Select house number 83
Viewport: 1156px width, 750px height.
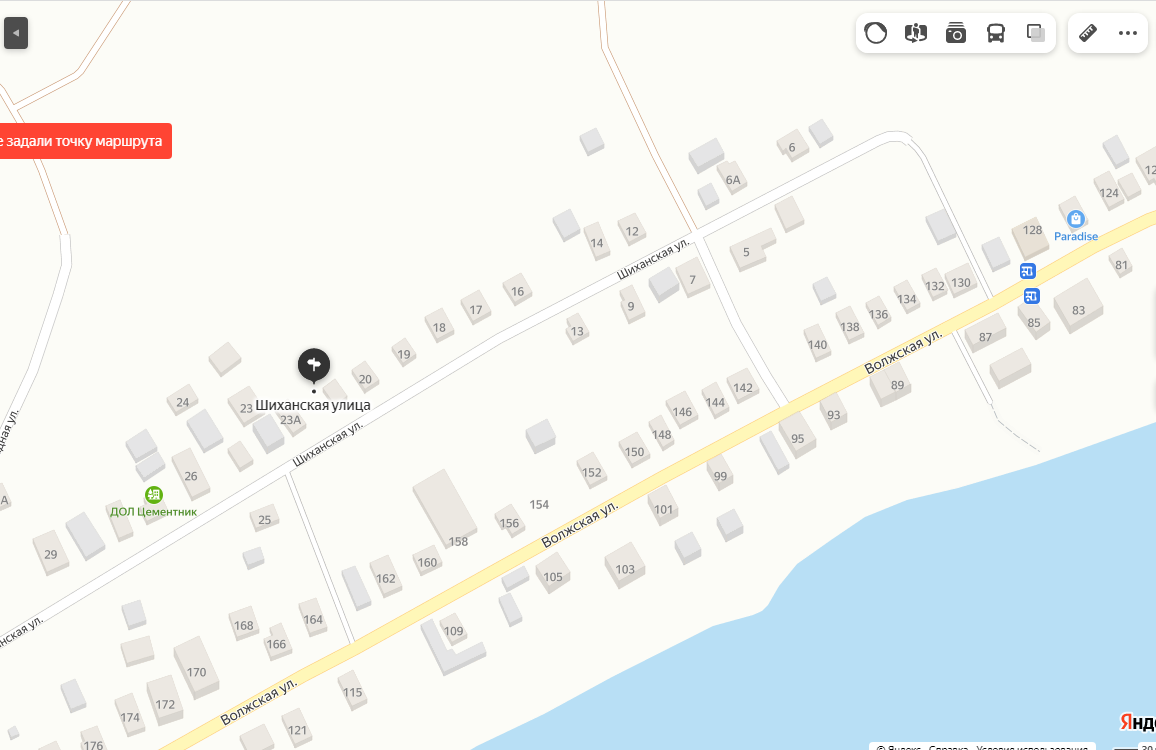tap(1079, 306)
